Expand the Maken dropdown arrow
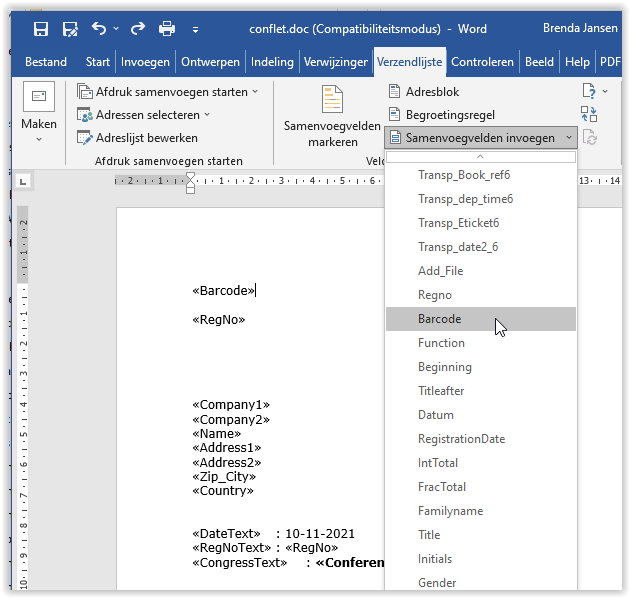This screenshot has height=598, width=630. (x=39, y=139)
